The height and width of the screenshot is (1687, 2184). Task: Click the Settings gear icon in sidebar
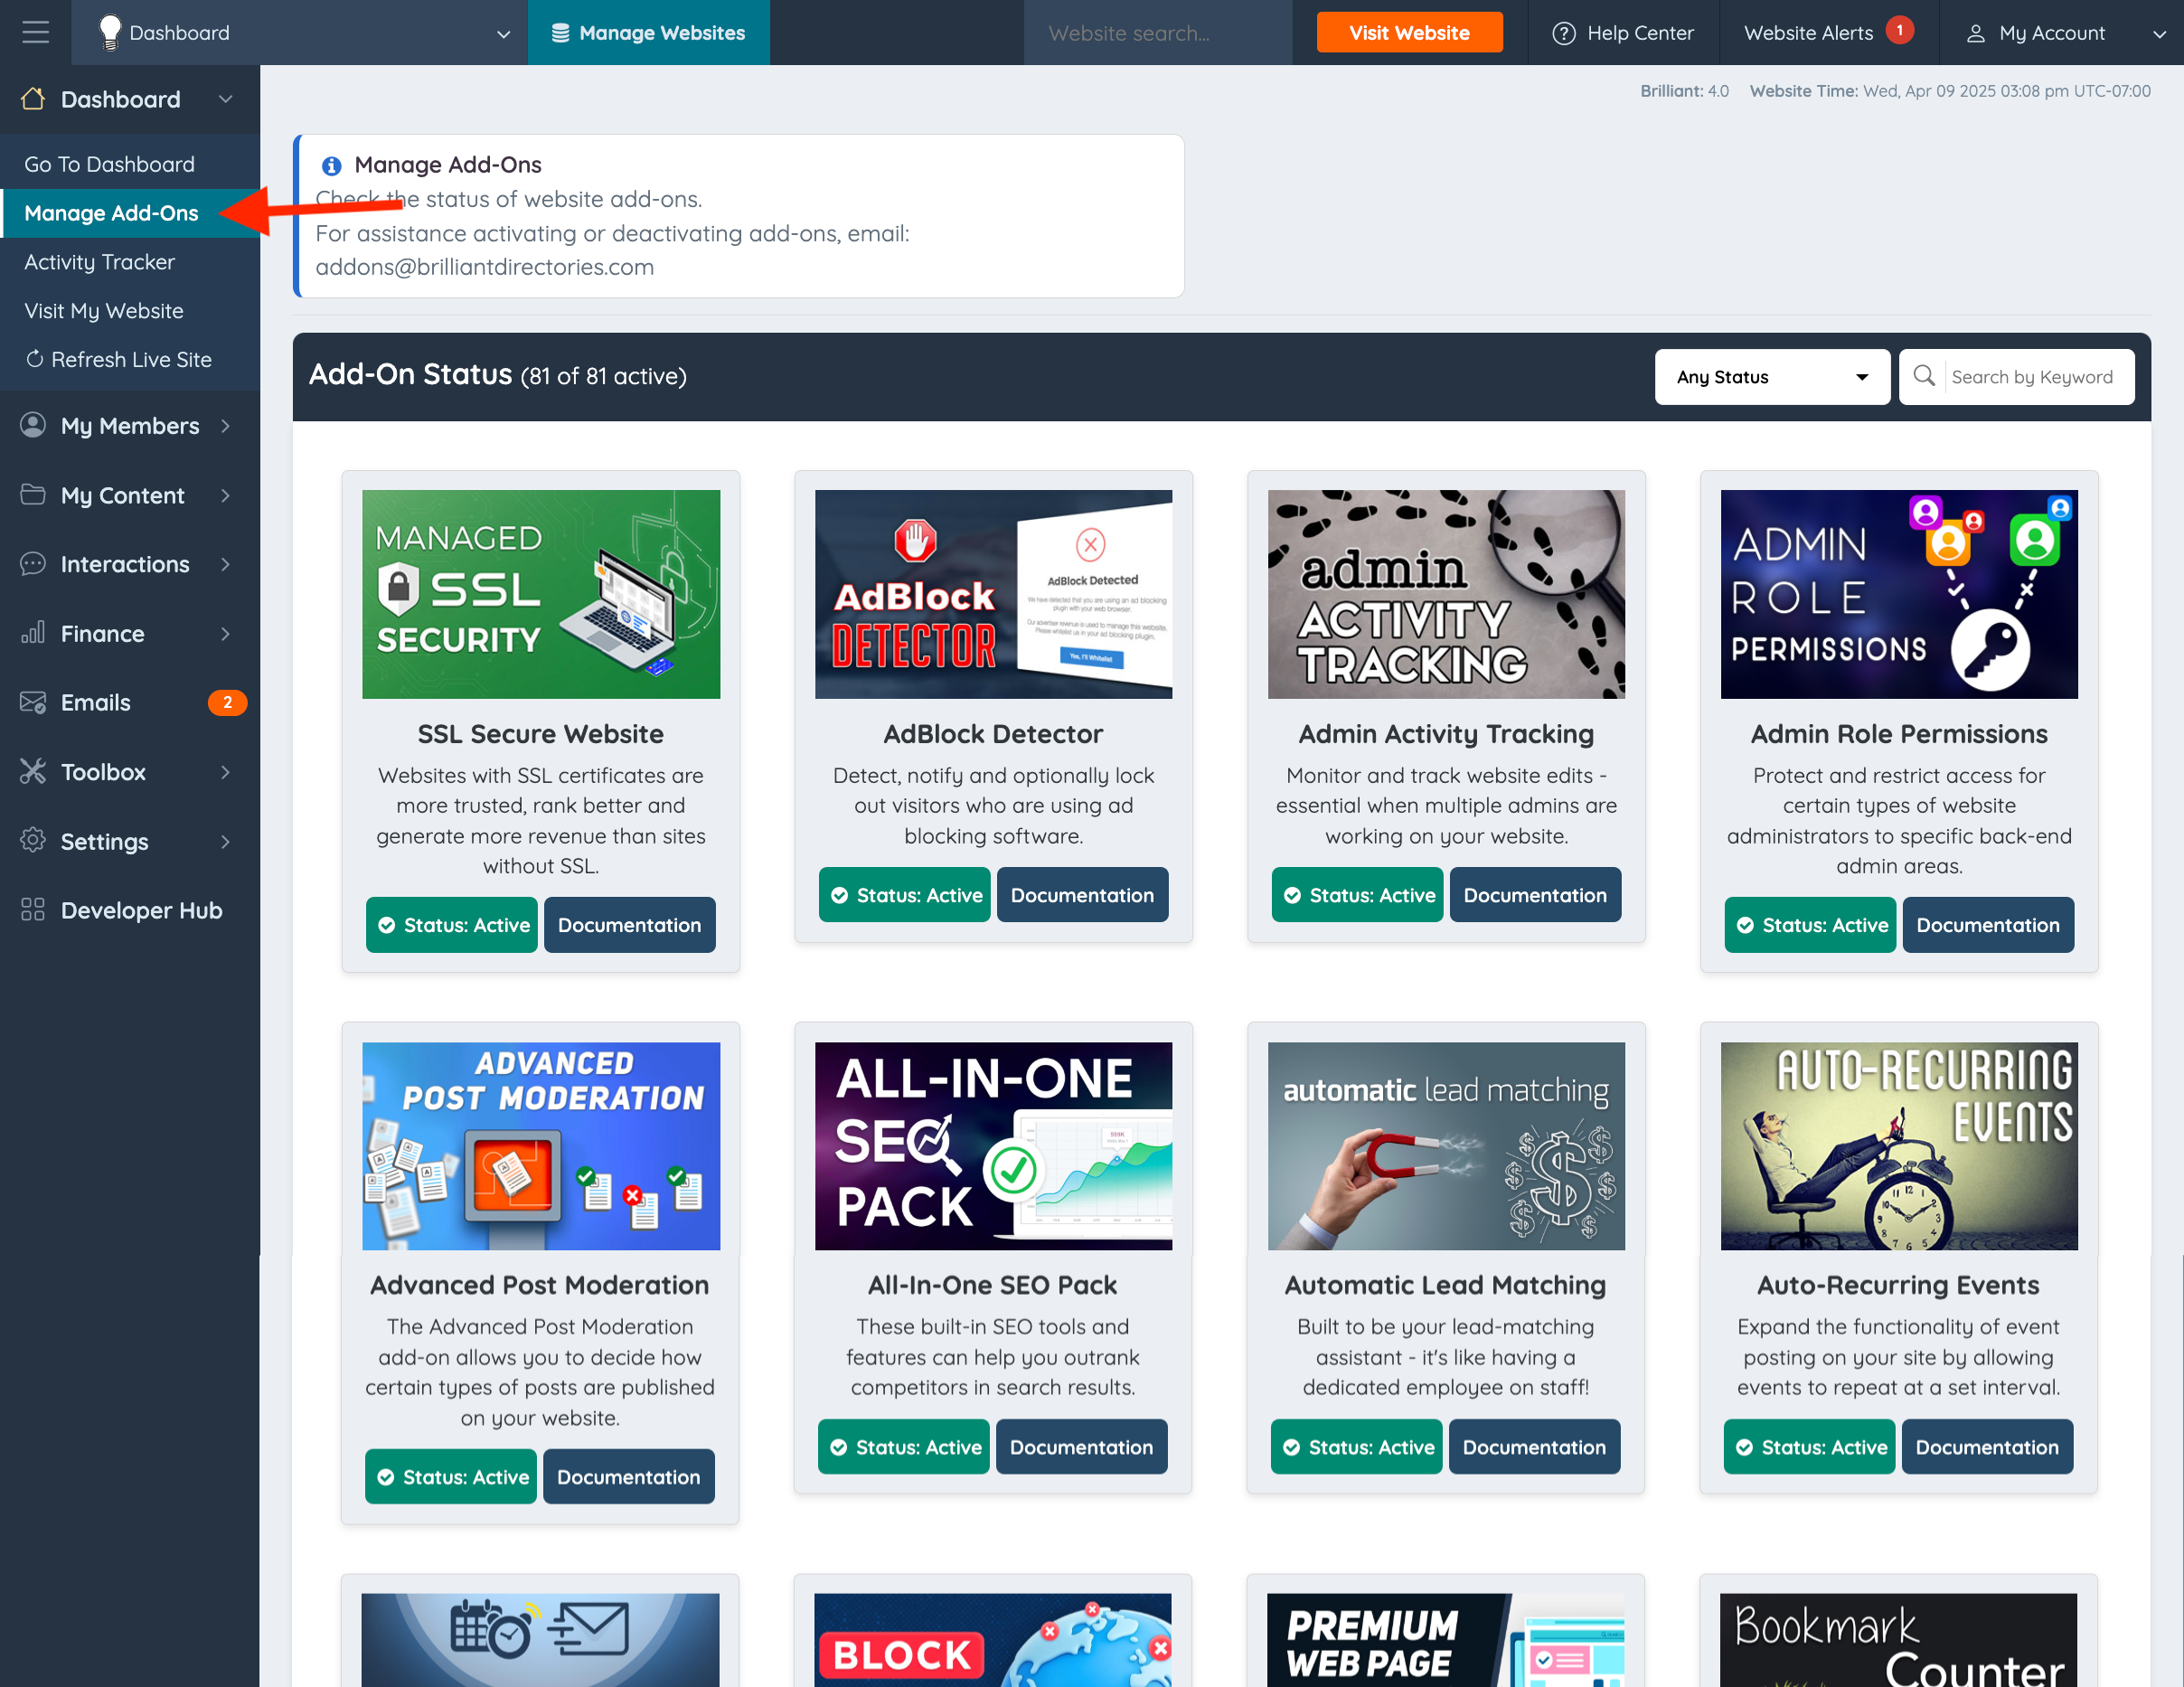(x=33, y=841)
